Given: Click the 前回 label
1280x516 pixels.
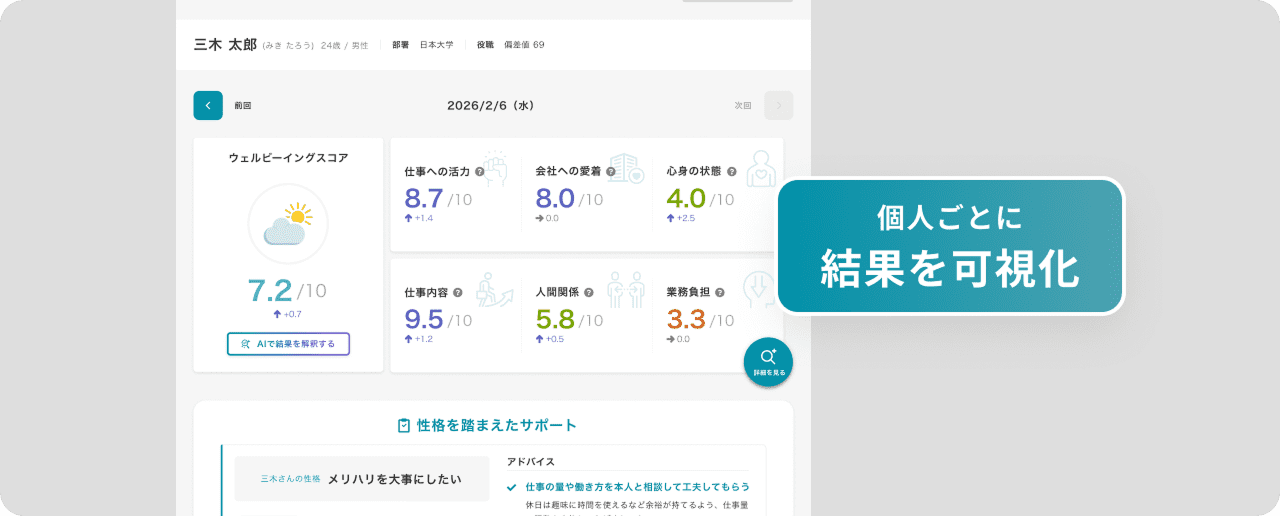Looking at the screenshot, I should pyautogui.click(x=243, y=105).
